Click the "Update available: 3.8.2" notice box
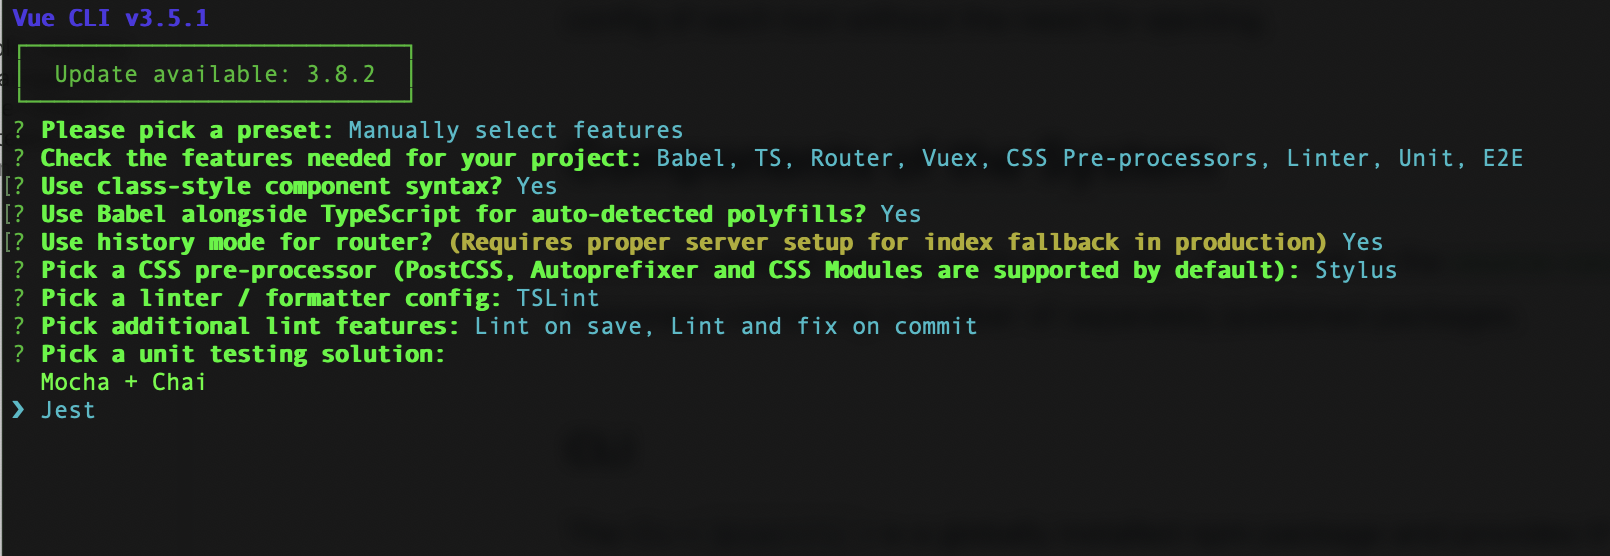The width and height of the screenshot is (1610, 556). click(x=215, y=74)
